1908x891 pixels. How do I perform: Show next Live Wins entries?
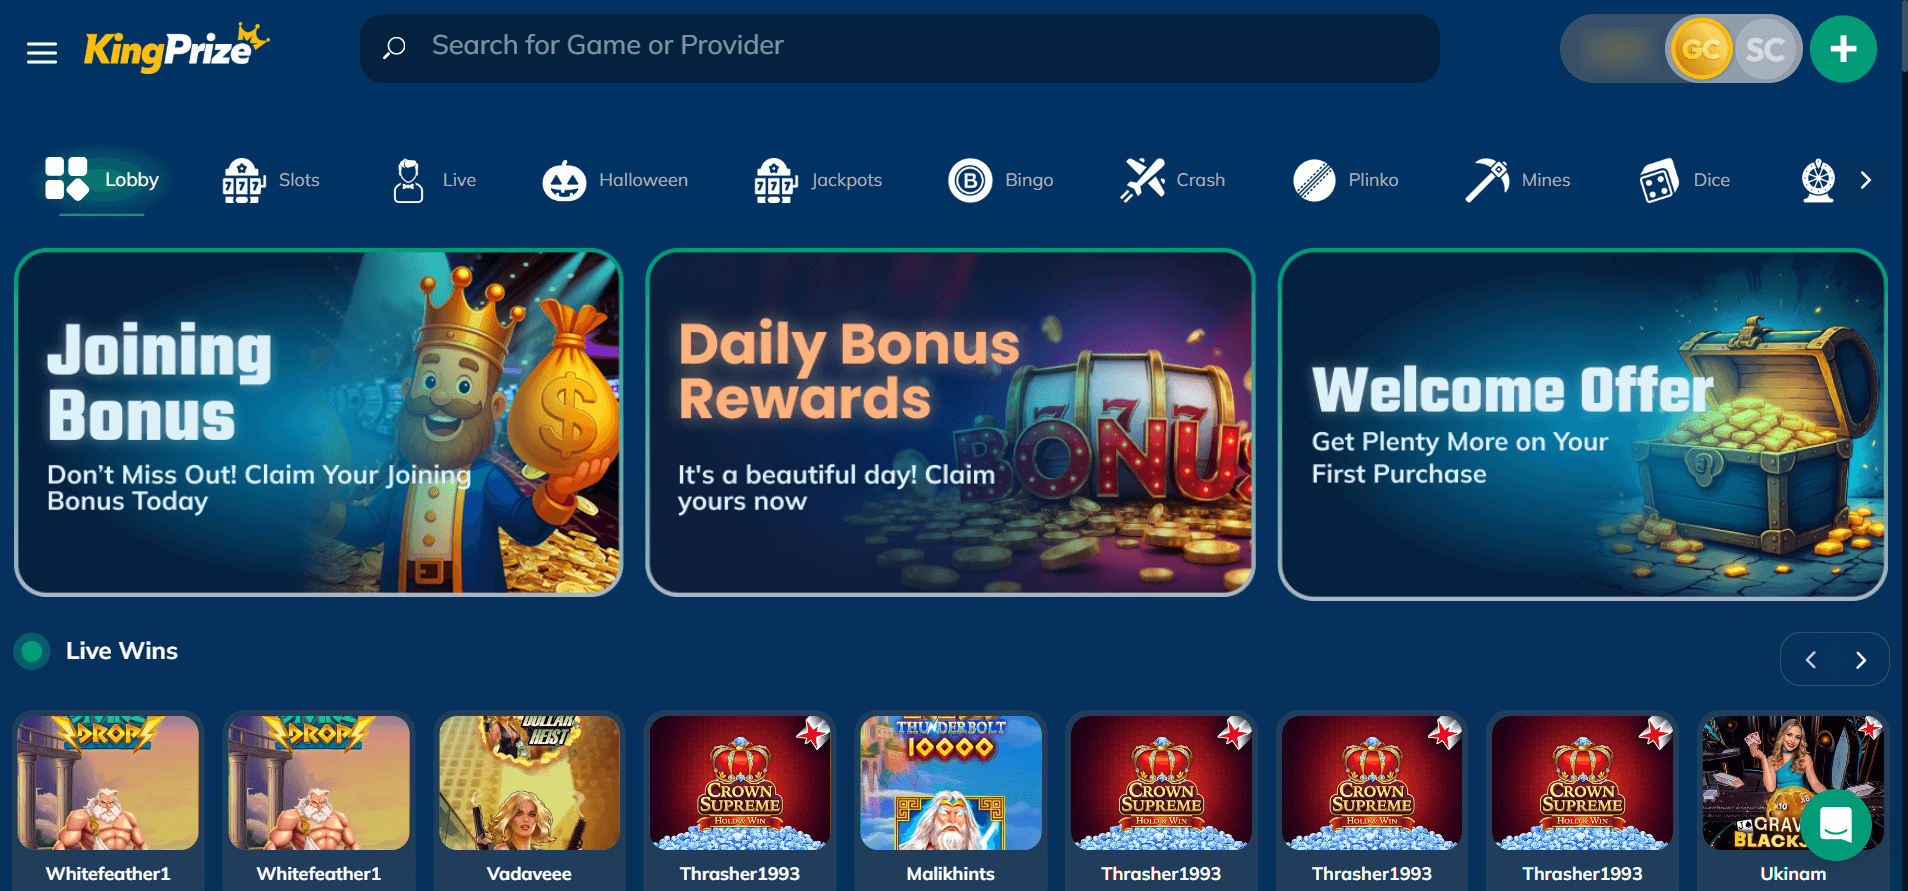click(1861, 660)
